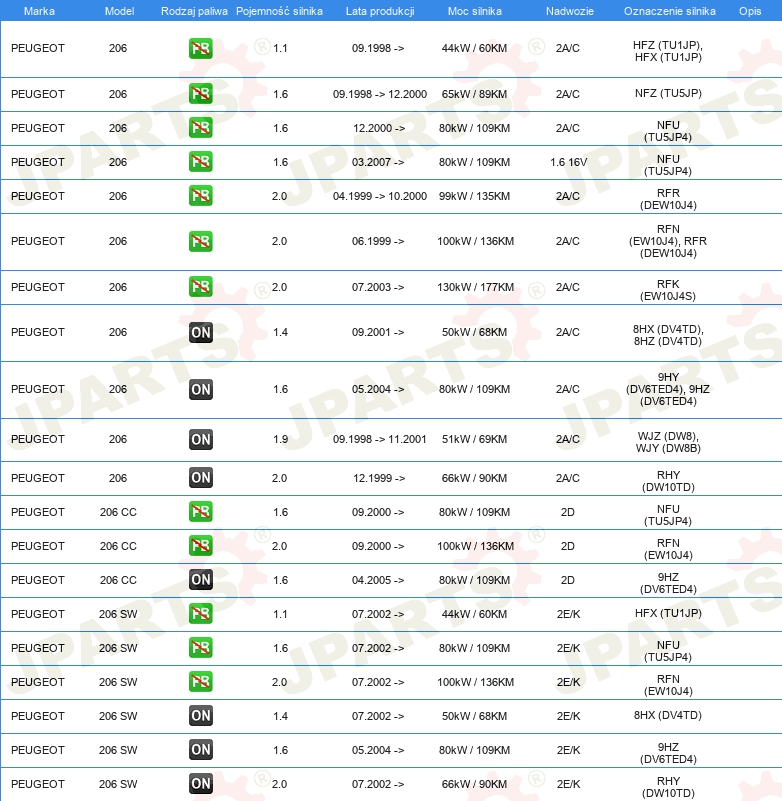Click diesel ON icon in 206 09.2001 row
This screenshot has width=782, height=801.
point(201,333)
